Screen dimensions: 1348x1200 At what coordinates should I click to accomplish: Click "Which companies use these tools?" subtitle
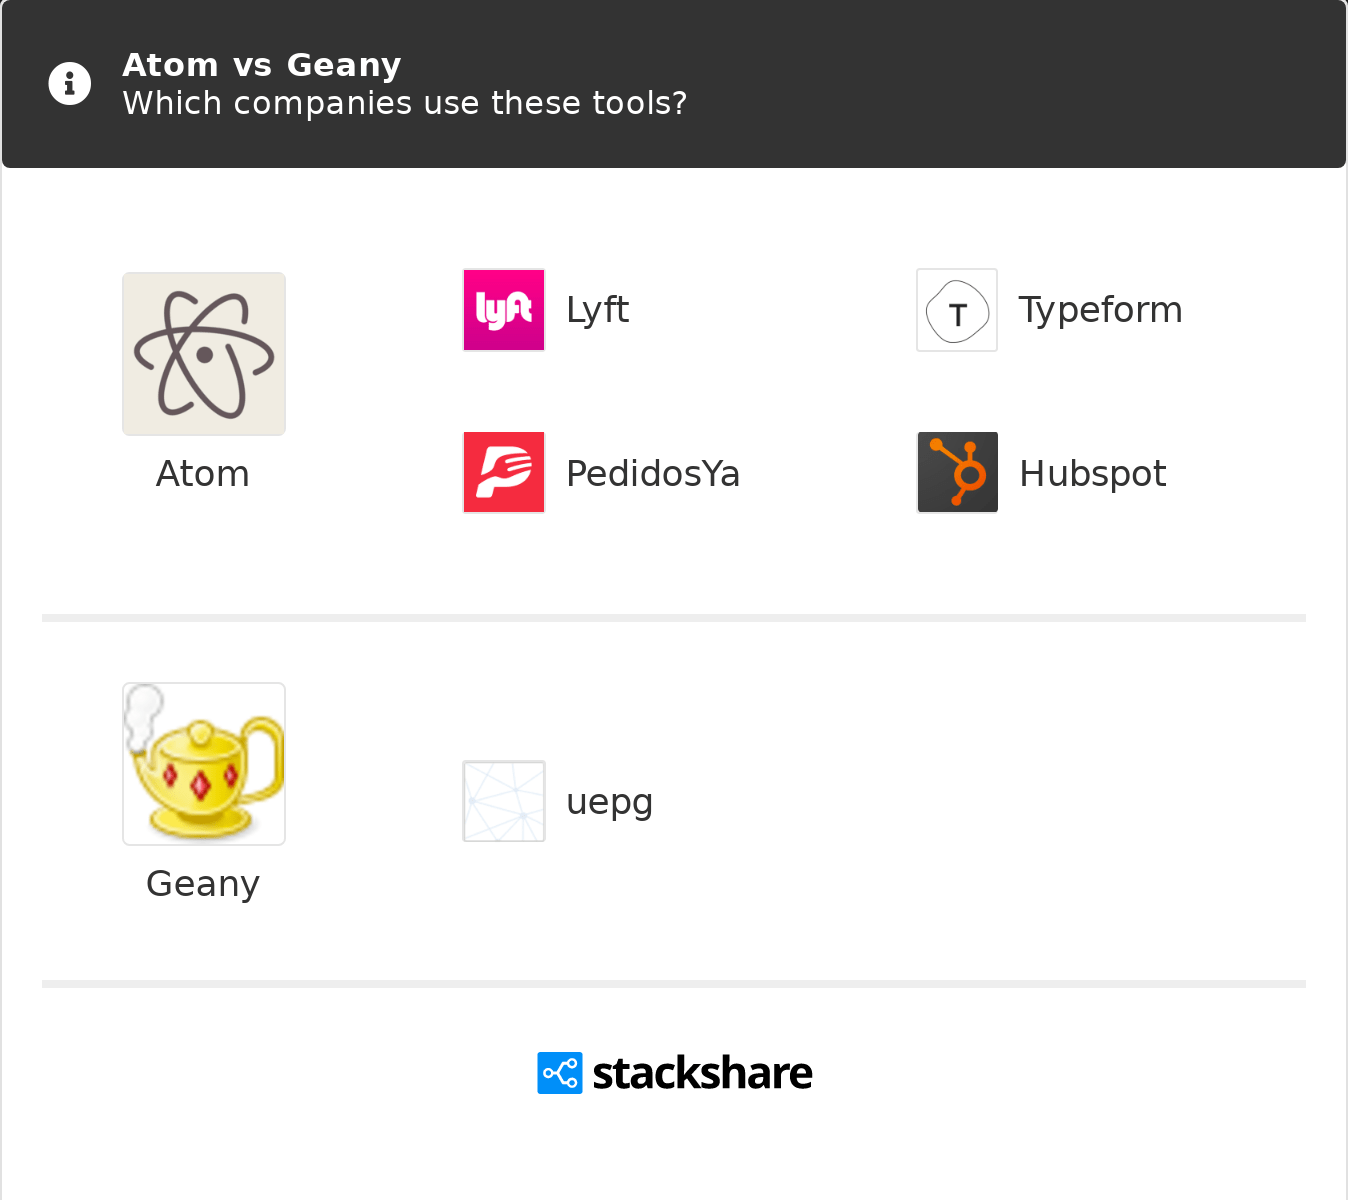[405, 103]
